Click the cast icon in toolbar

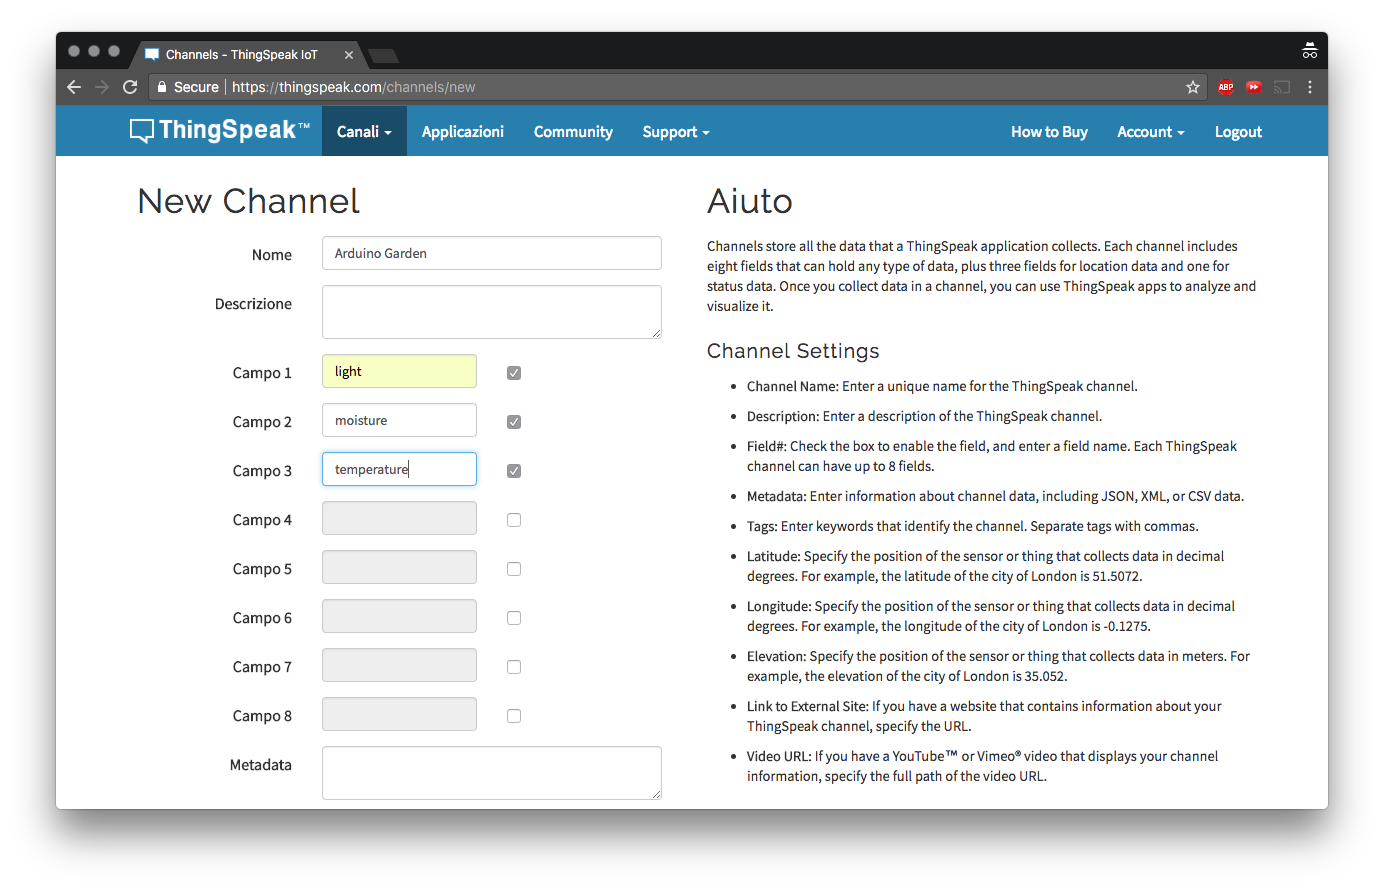tap(1282, 87)
